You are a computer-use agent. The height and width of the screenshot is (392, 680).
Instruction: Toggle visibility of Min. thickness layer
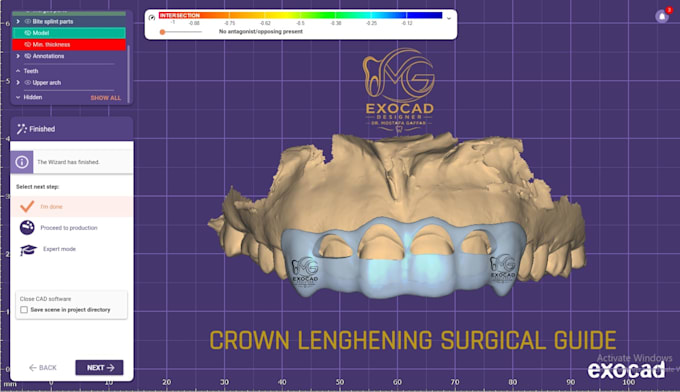[28, 45]
